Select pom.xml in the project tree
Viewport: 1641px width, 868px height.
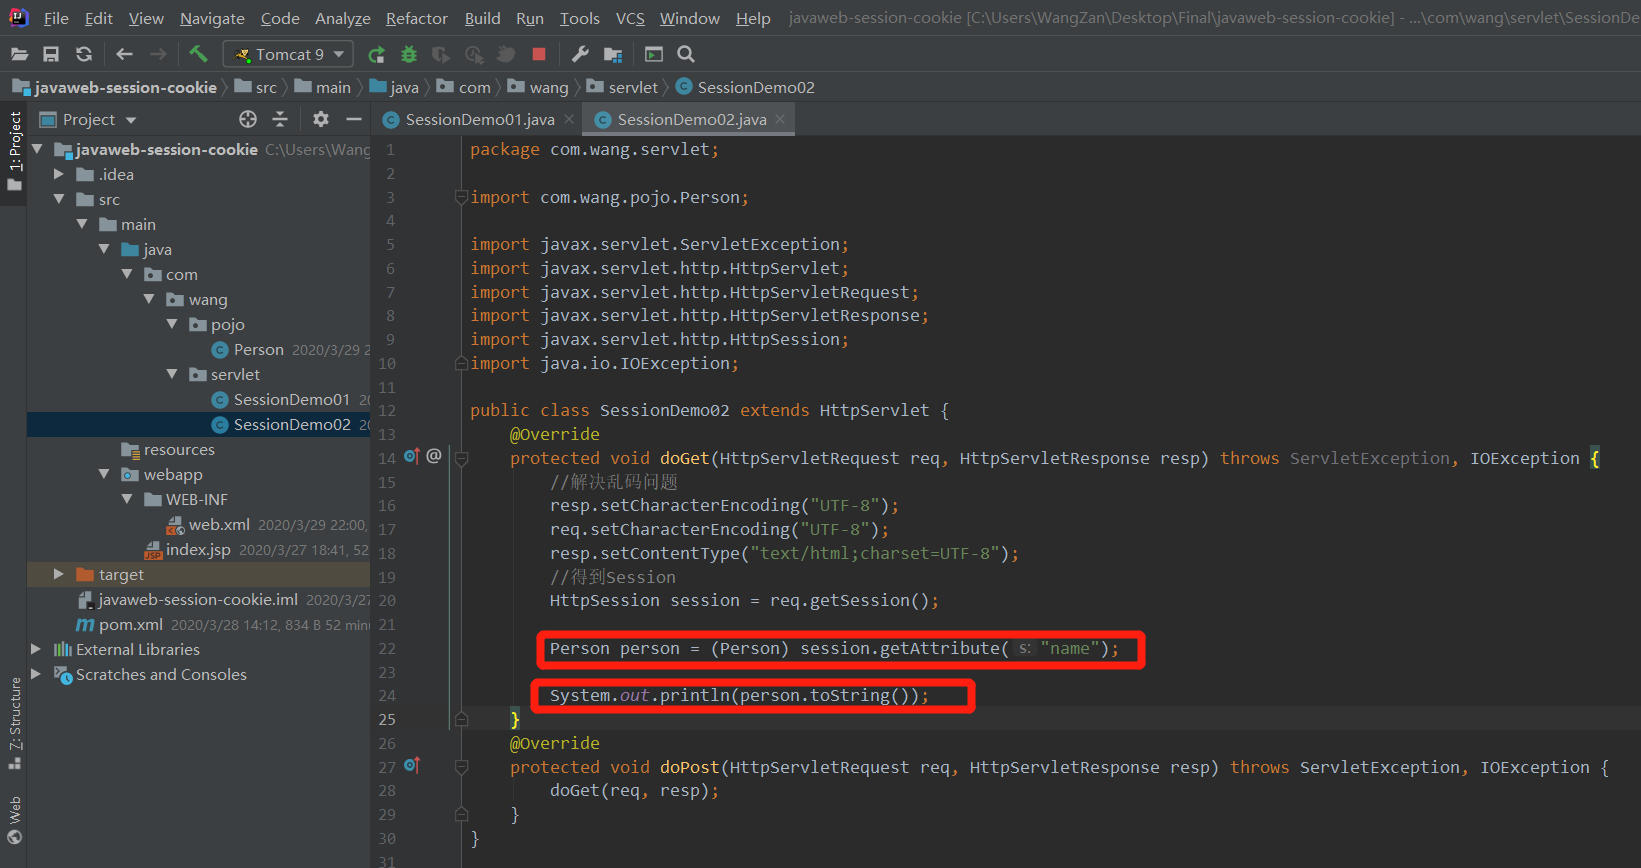tap(130, 624)
